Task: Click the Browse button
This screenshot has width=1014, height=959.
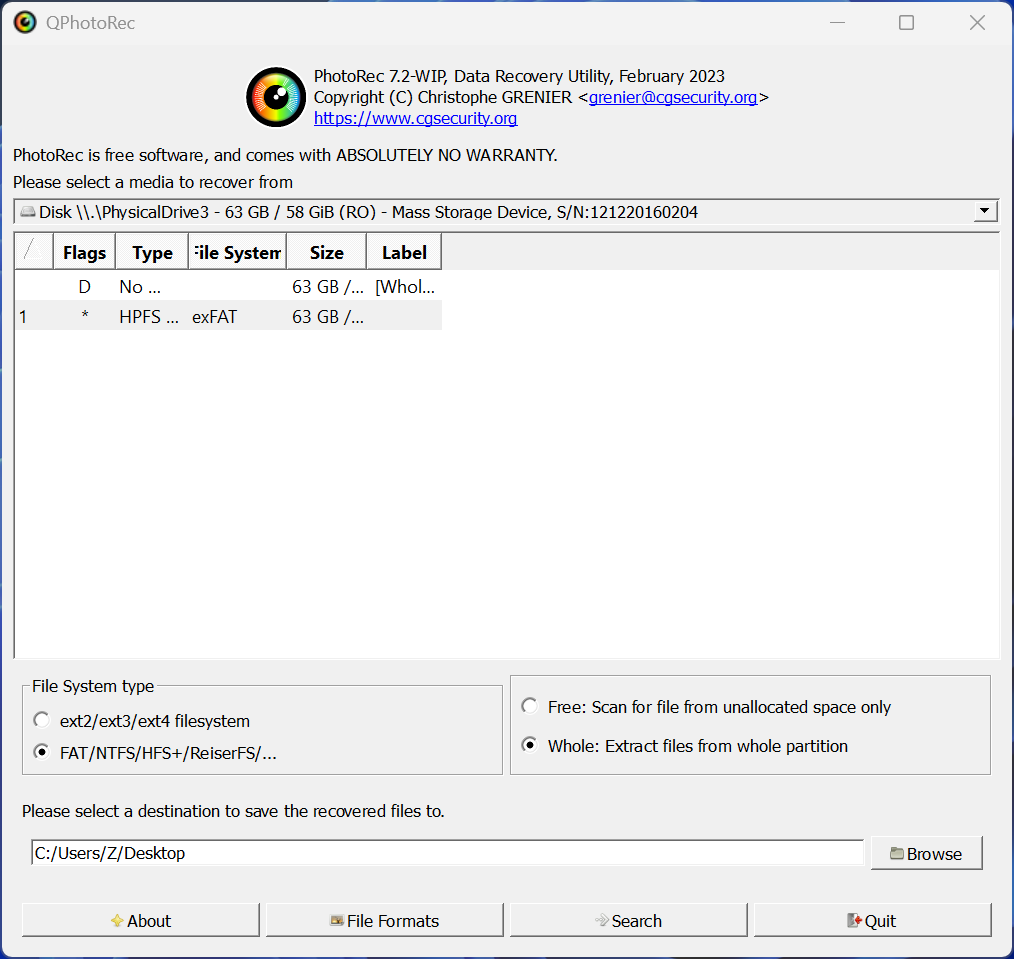Action: [x=926, y=854]
